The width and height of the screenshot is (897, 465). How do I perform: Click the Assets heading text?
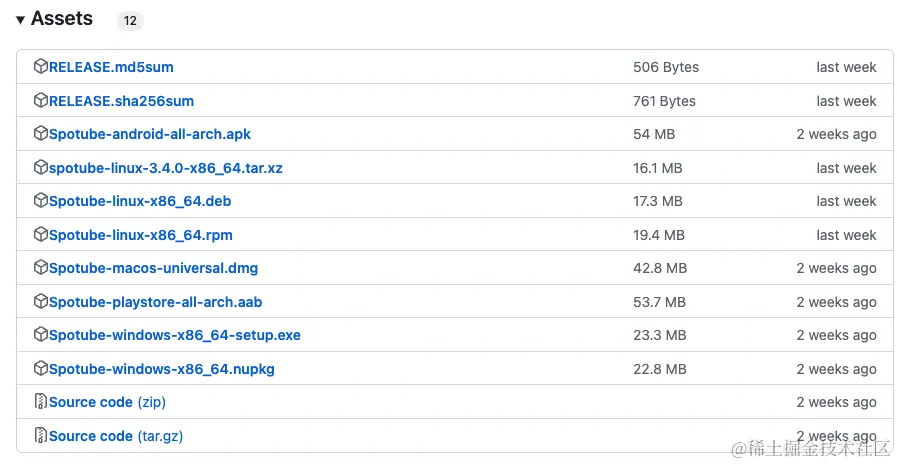[62, 19]
